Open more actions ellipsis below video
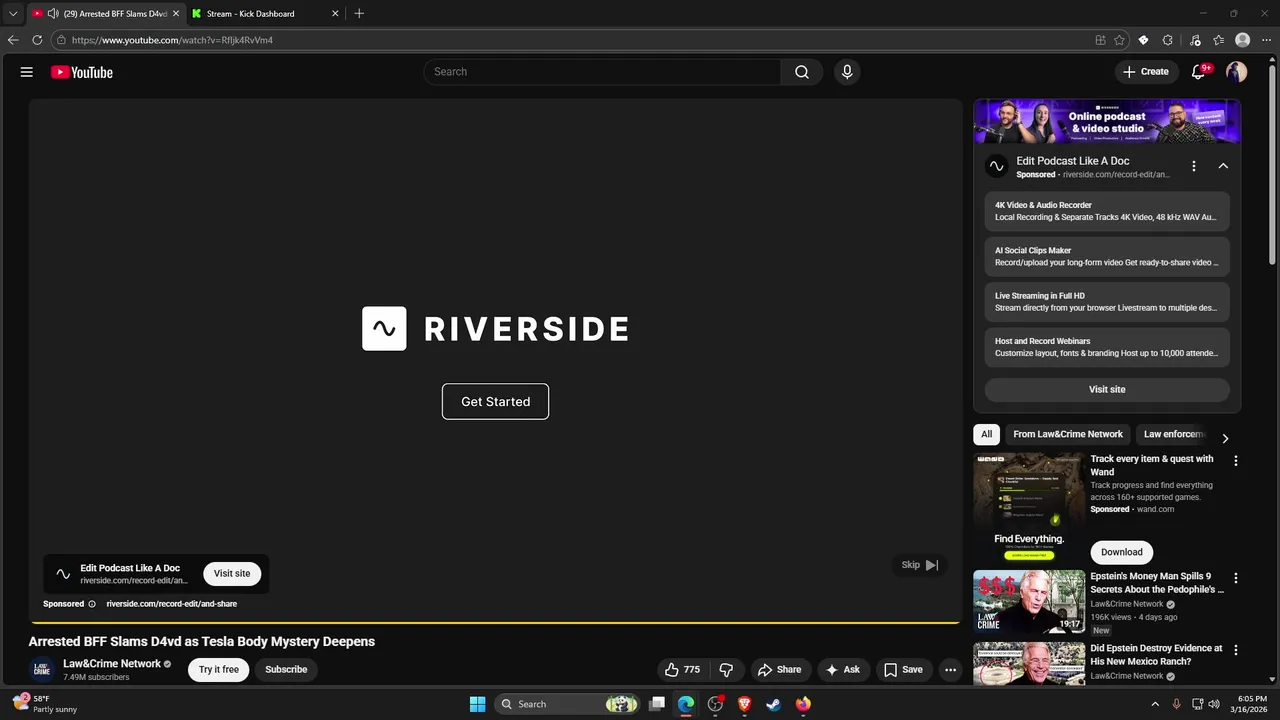1280x720 pixels. pyautogui.click(x=951, y=670)
